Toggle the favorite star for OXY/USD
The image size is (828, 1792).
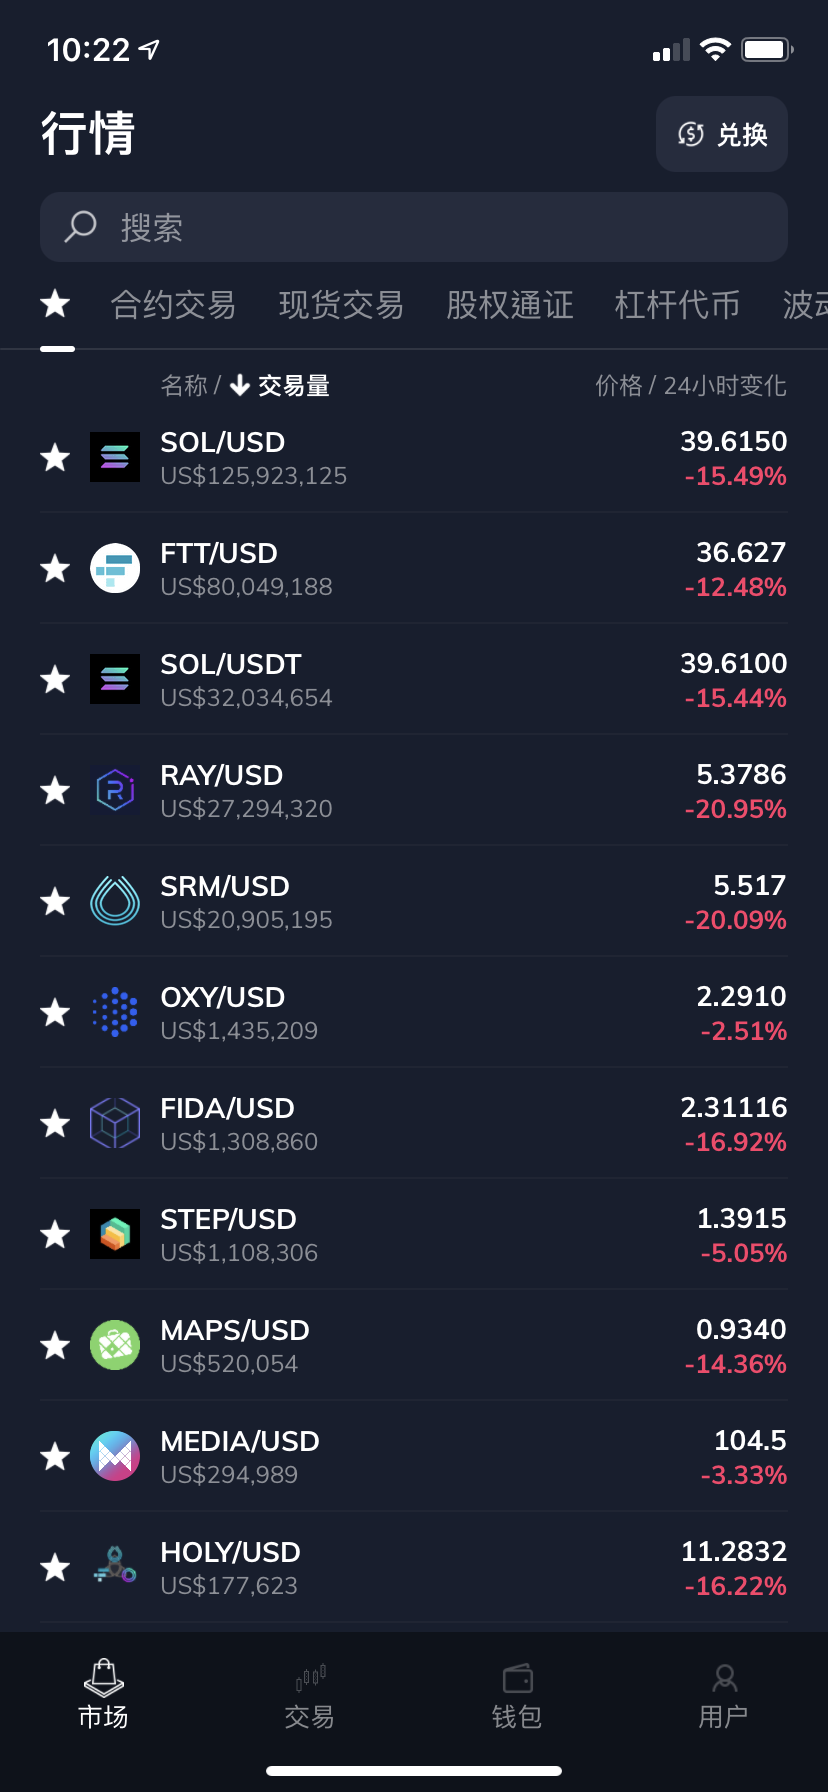pyautogui.click(x=55, y=1012)
